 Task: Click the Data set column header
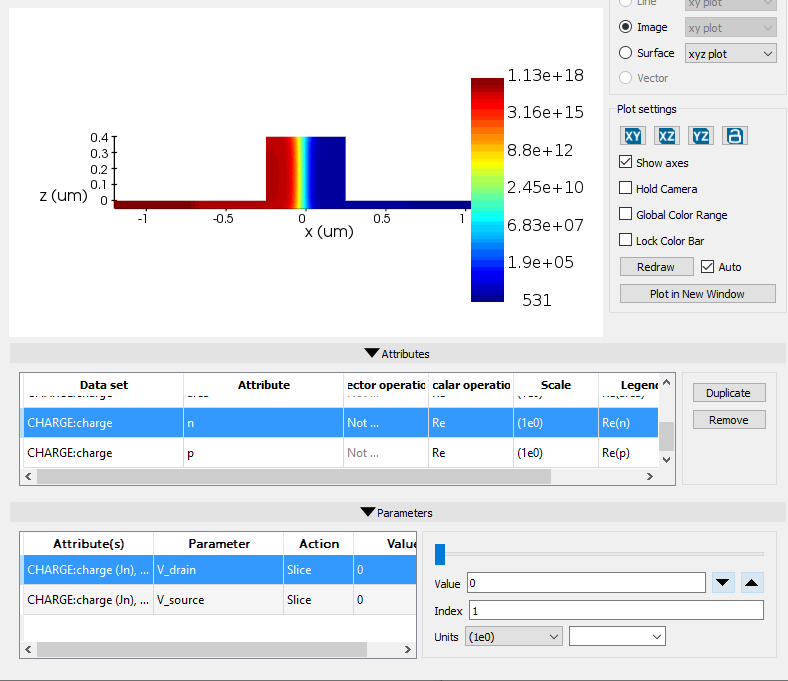tap(104, 385)
